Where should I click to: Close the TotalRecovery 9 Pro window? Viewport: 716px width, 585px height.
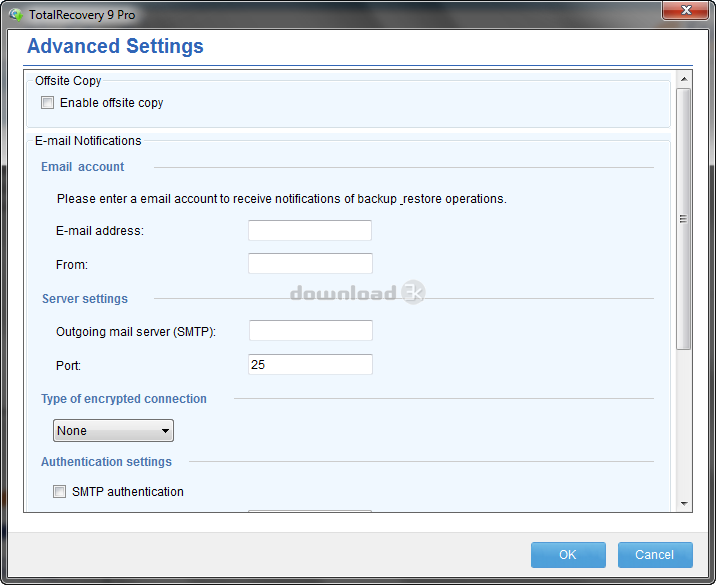[686, 11]
